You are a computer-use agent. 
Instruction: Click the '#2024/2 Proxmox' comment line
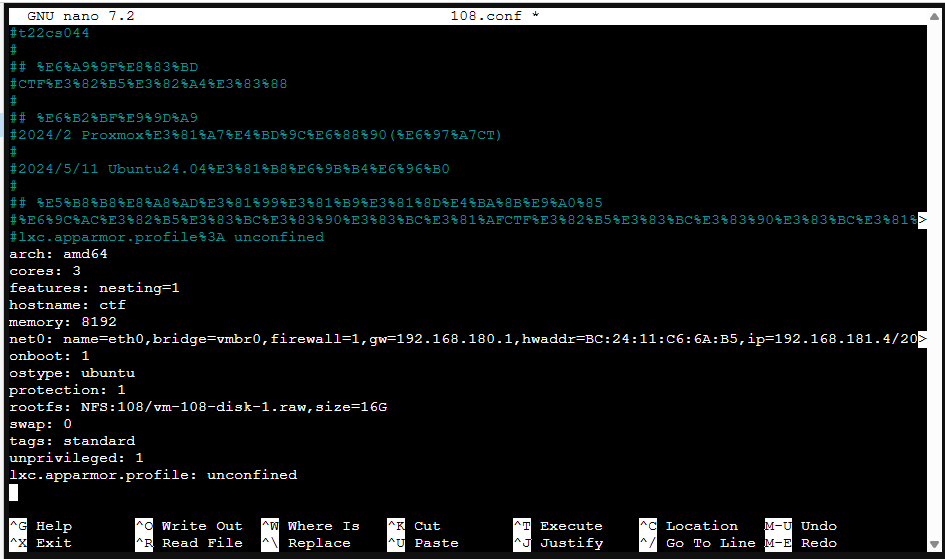click(256, 135)
